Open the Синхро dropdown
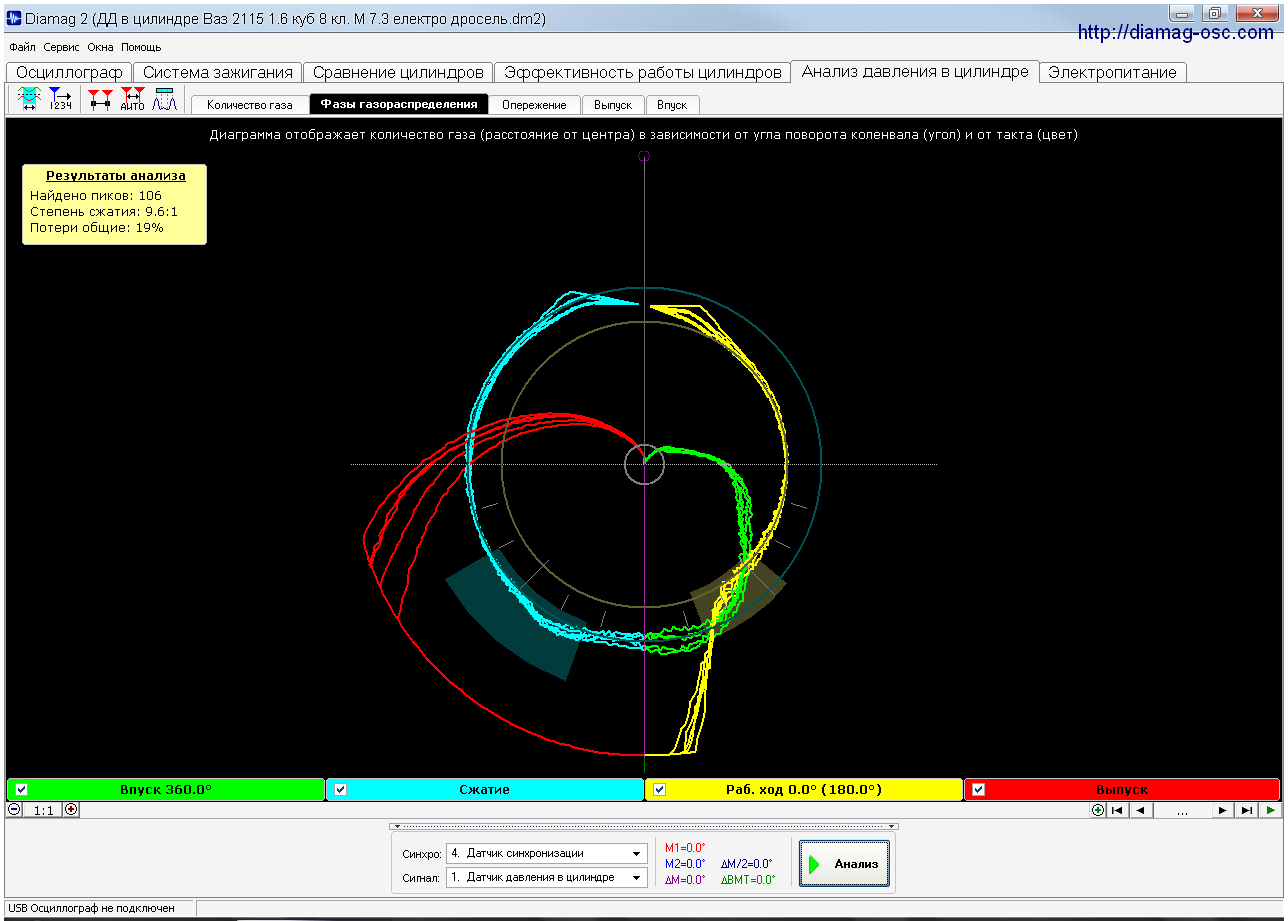The width and height of the screenshot is (1288, 921). (547, 853)
